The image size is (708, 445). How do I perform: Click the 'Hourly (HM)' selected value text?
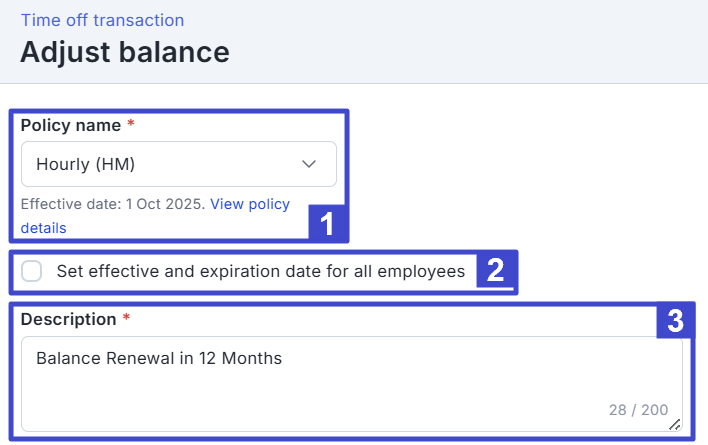click(x=85, y=164)
